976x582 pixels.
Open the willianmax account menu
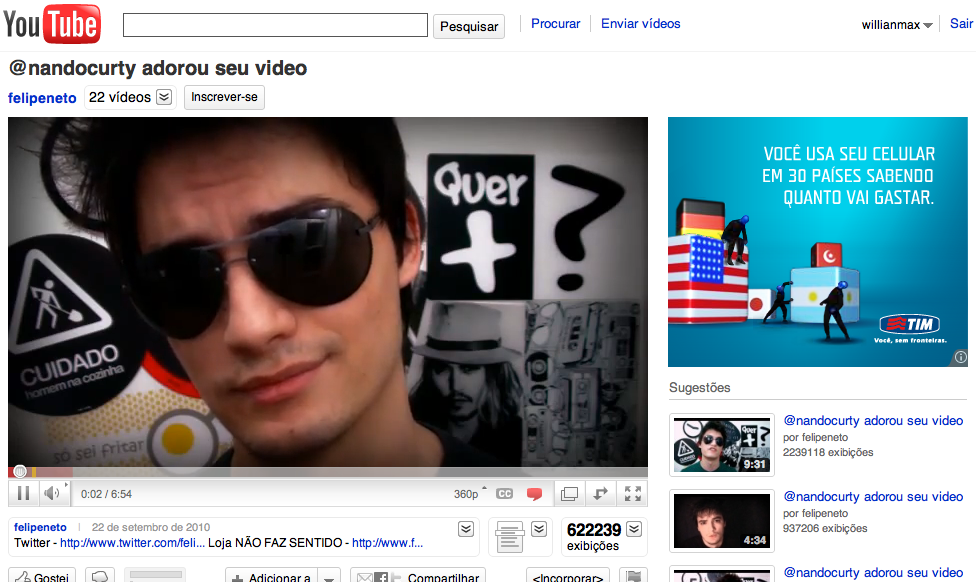pyautogui.click(x=897, y=25)
